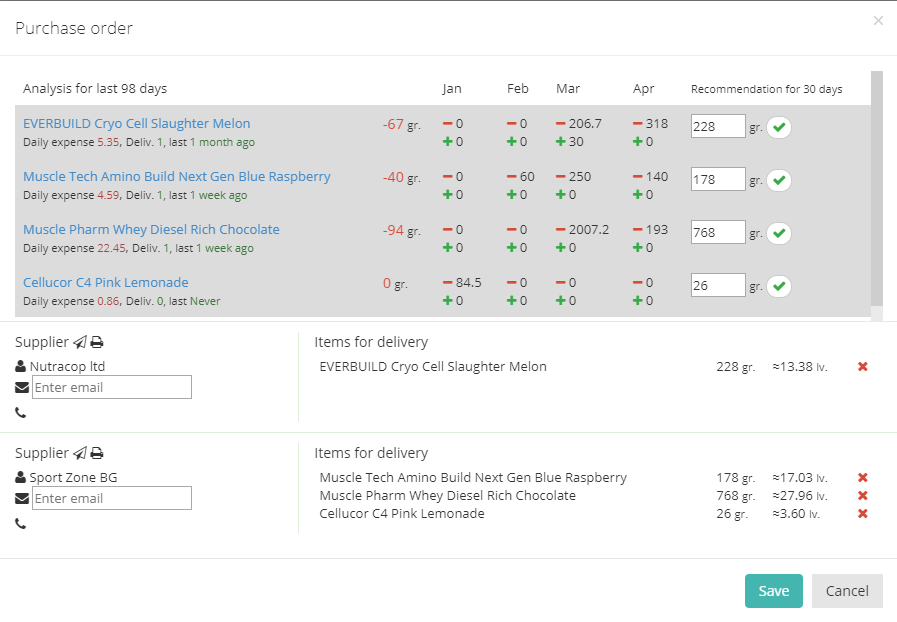Viewport: 897px width, 622px height.
Task: Click the 84.5 January consumption value
Action: click(469, 283)
